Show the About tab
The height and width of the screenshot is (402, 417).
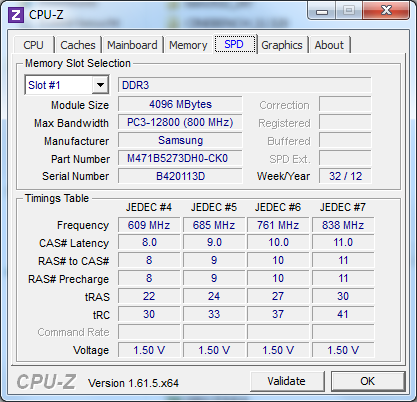click(x=329, y=45)
